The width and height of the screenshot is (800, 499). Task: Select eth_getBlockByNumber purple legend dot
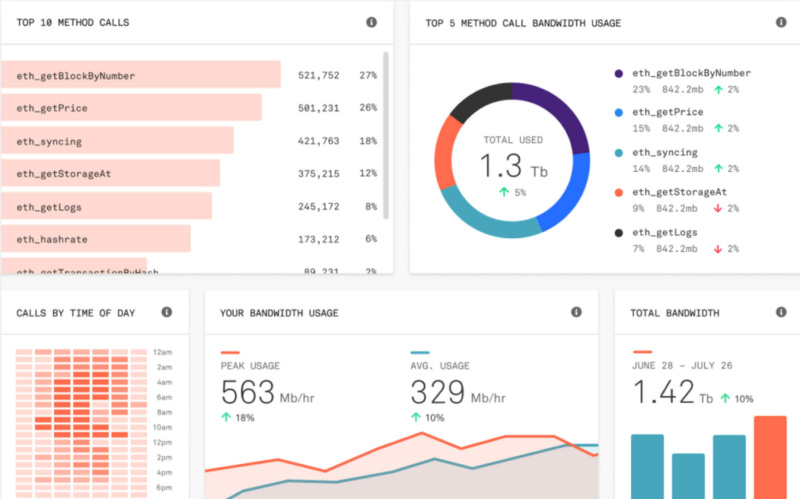[618, 73]
